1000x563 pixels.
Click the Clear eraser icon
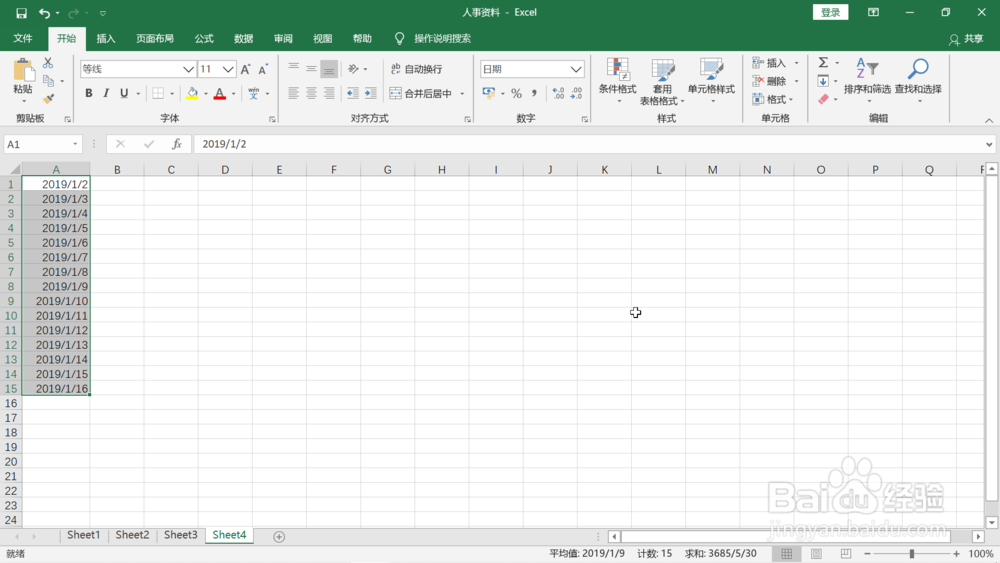(823, 99)
